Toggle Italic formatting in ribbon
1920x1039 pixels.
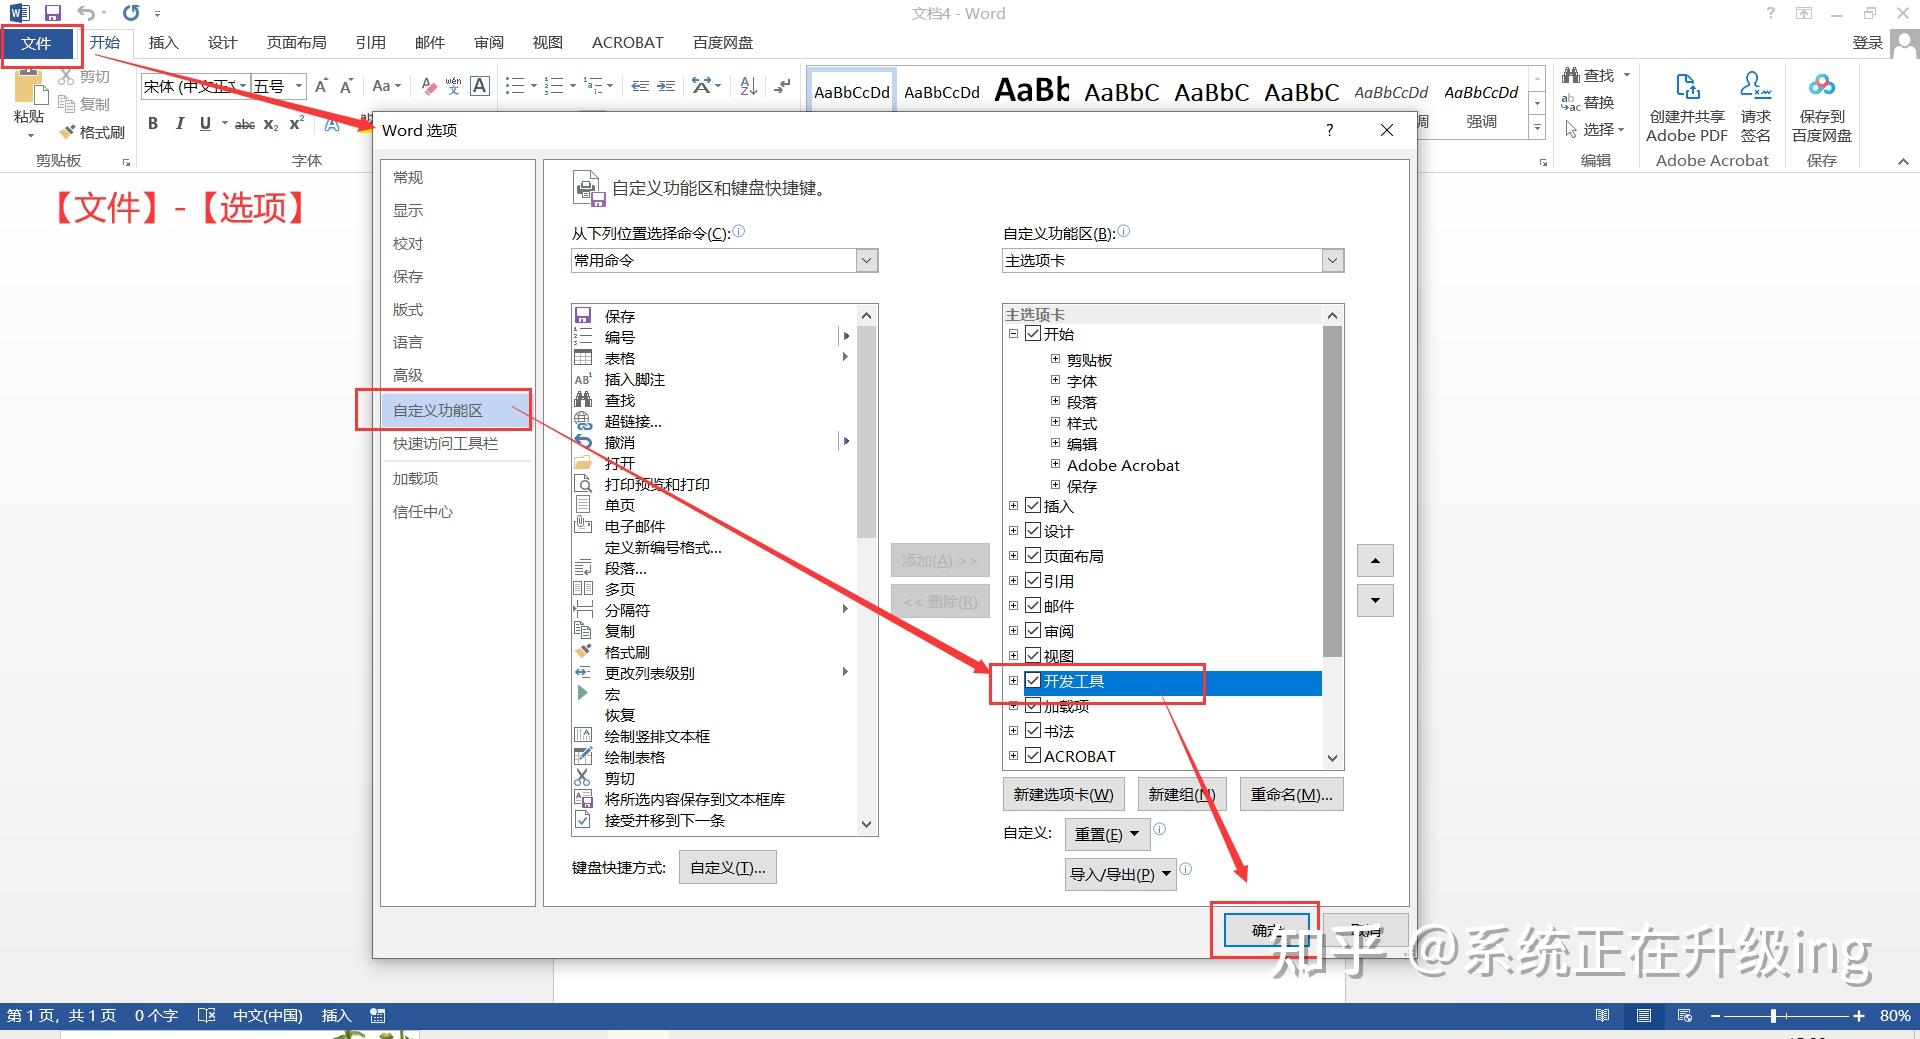point(179,123)
